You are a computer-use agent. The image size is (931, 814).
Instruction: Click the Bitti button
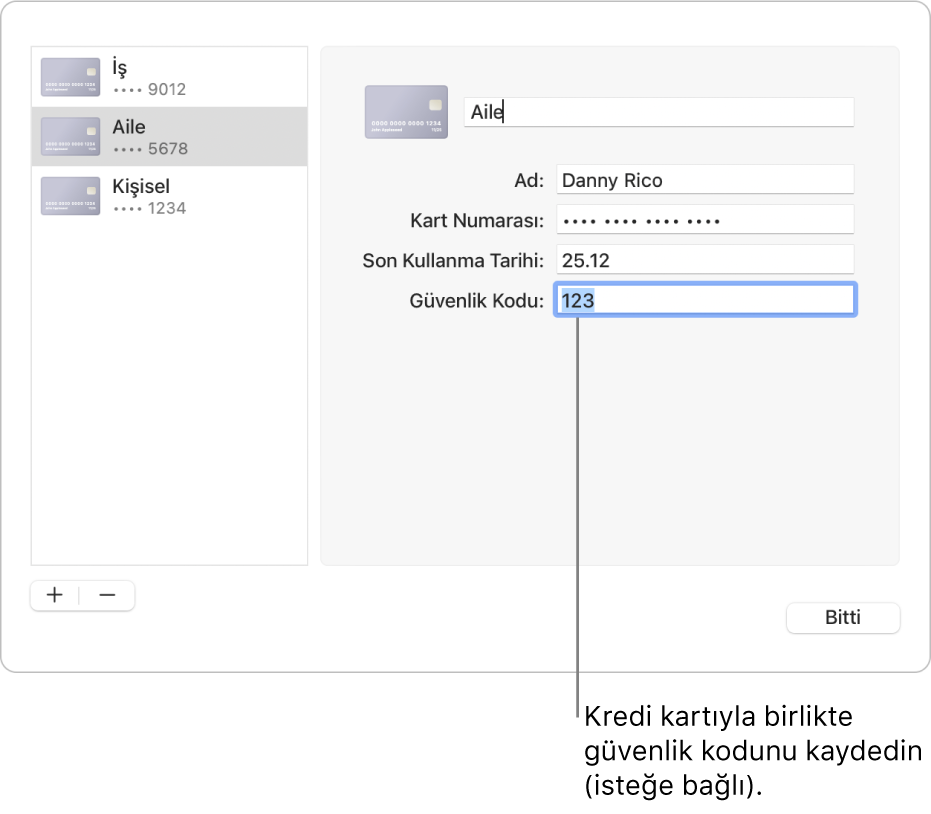point(843,618)
